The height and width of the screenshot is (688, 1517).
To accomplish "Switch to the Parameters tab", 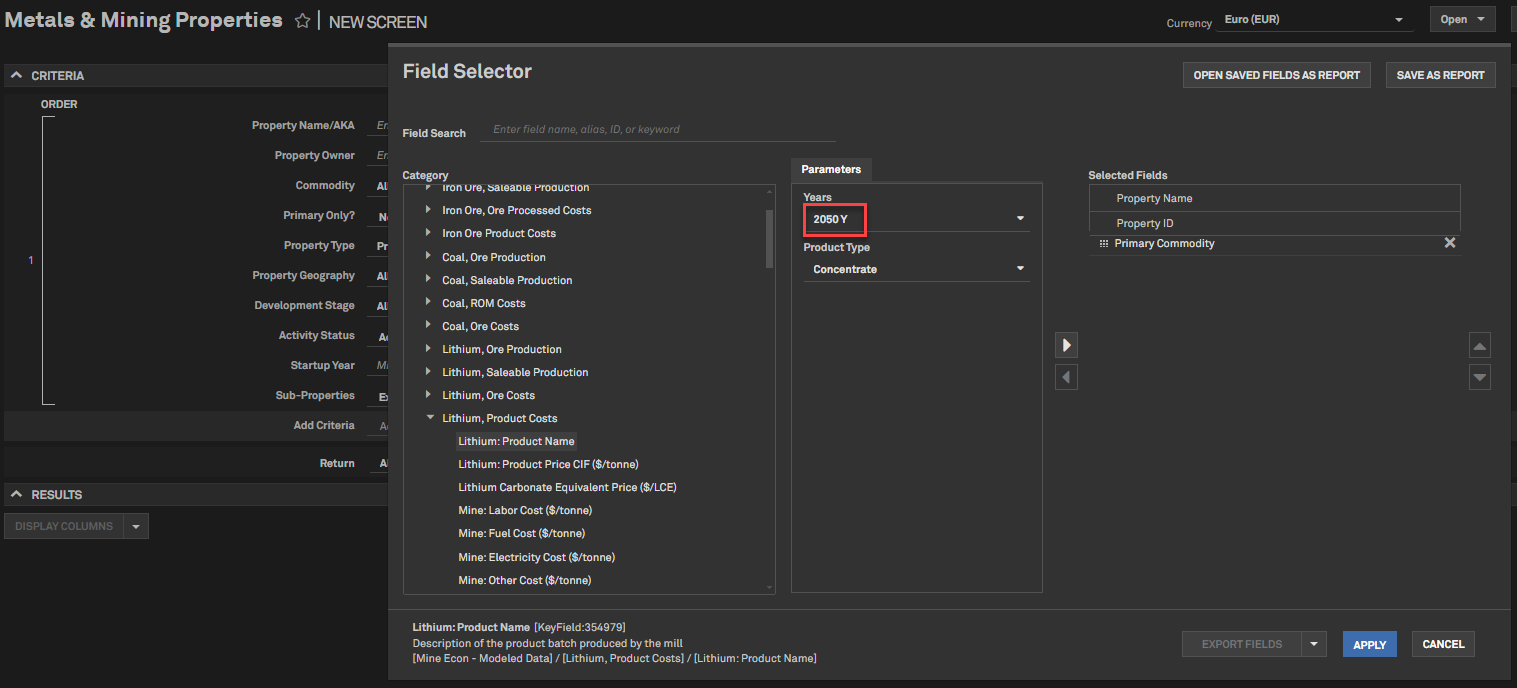I will pos(831,170).
